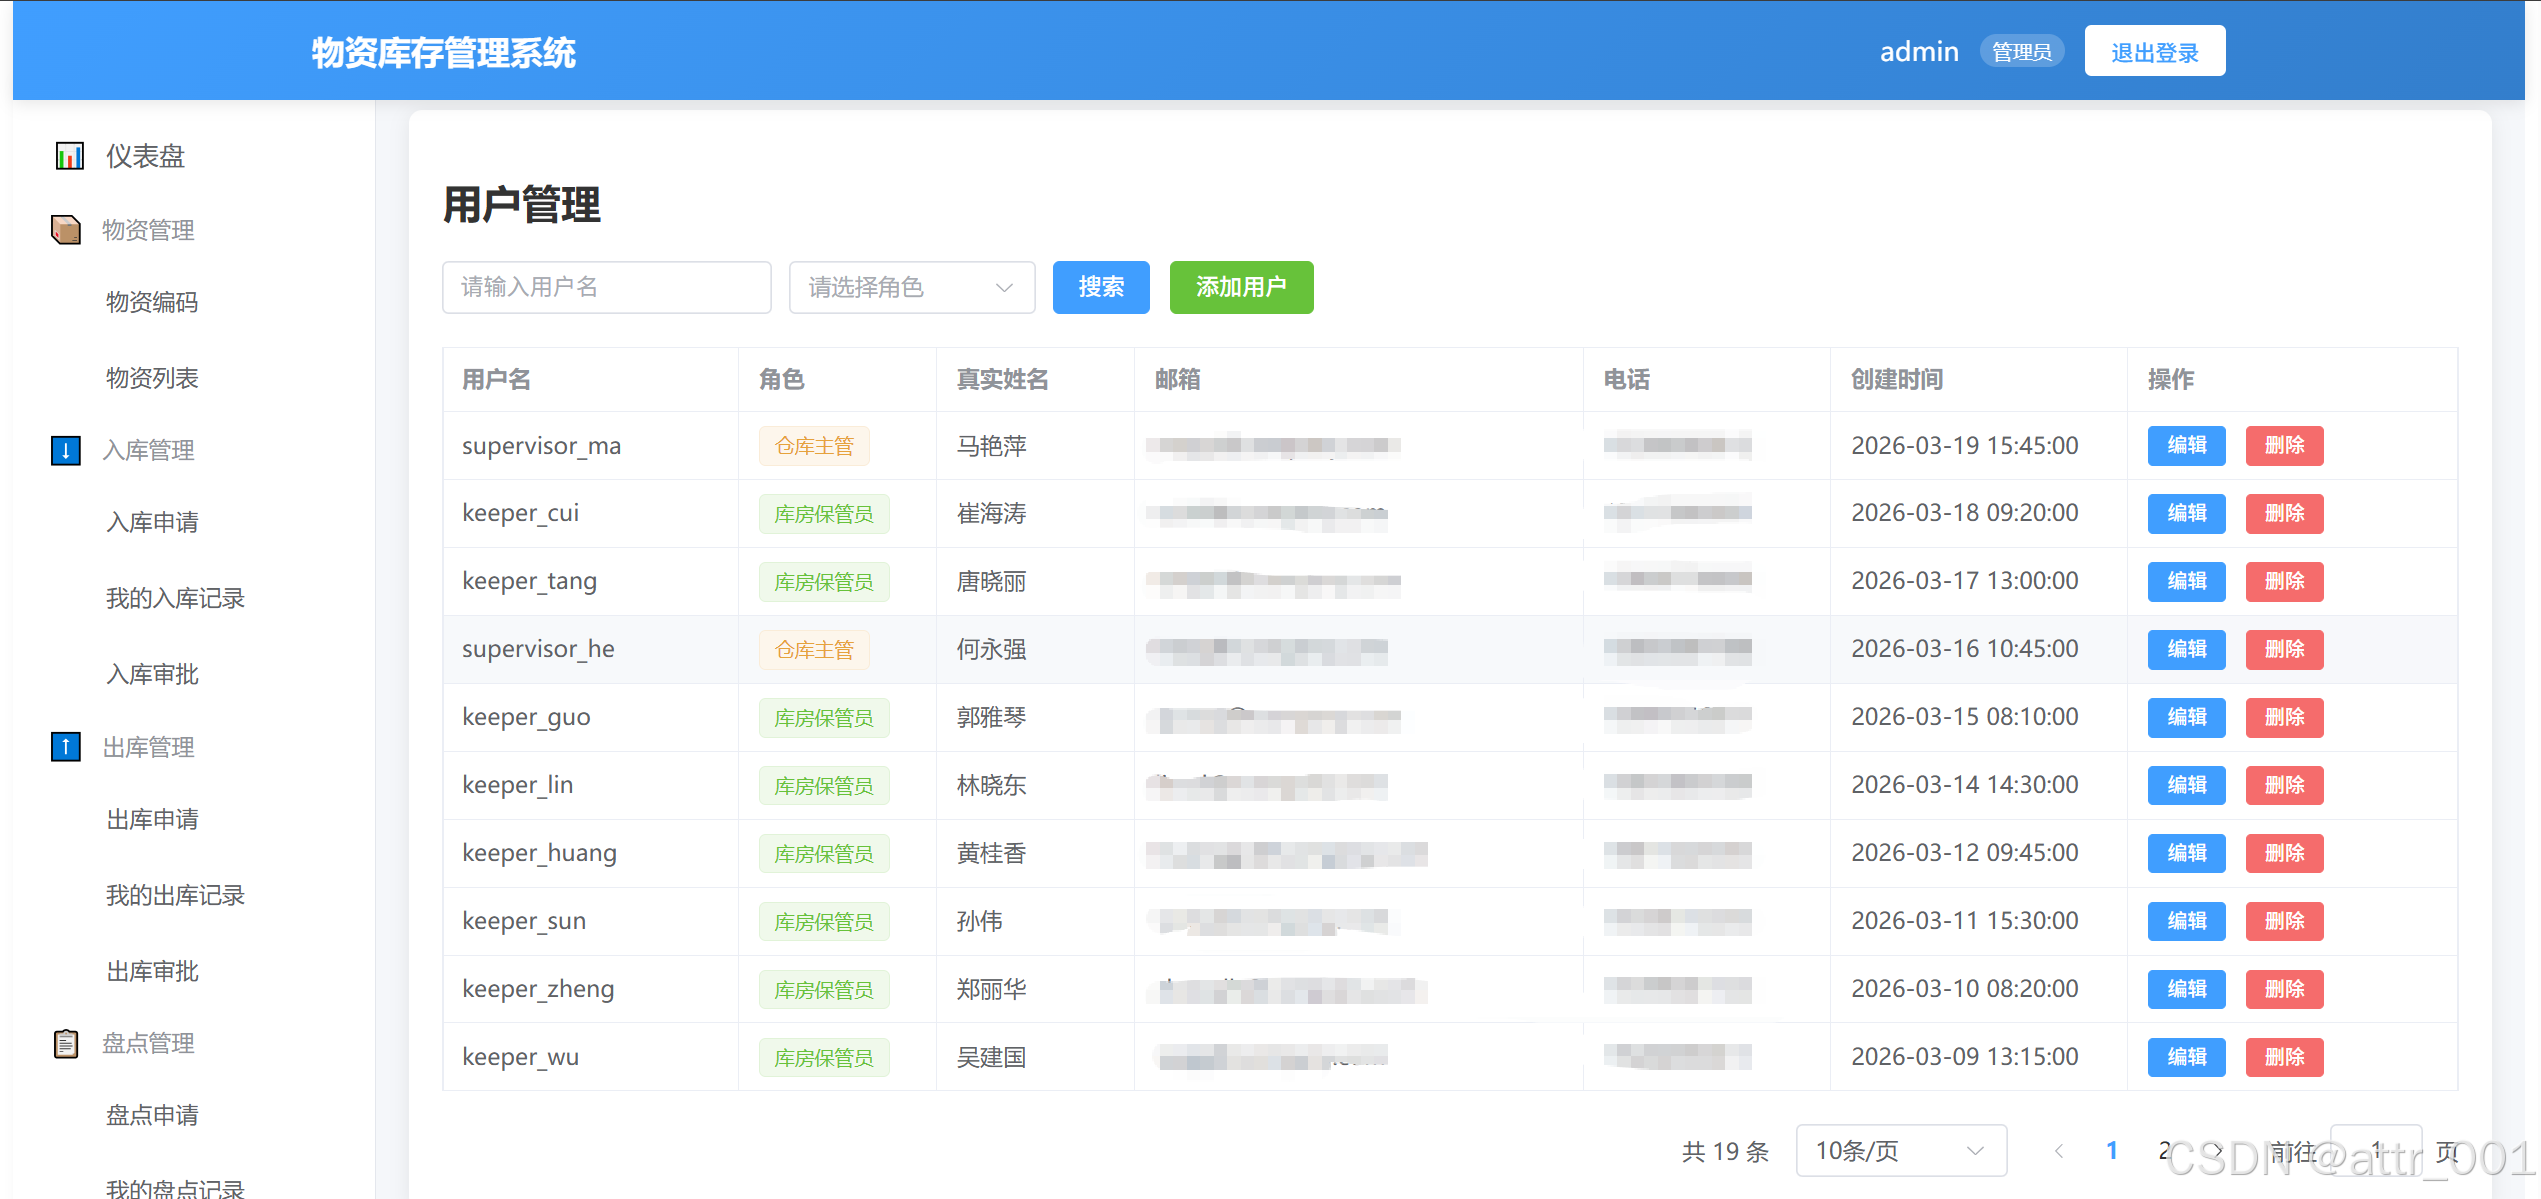Image resolution: width=2541 pixels, height=1199 pixels.
Task: Edit user keeper_cui
Action: click(2186, 514)
